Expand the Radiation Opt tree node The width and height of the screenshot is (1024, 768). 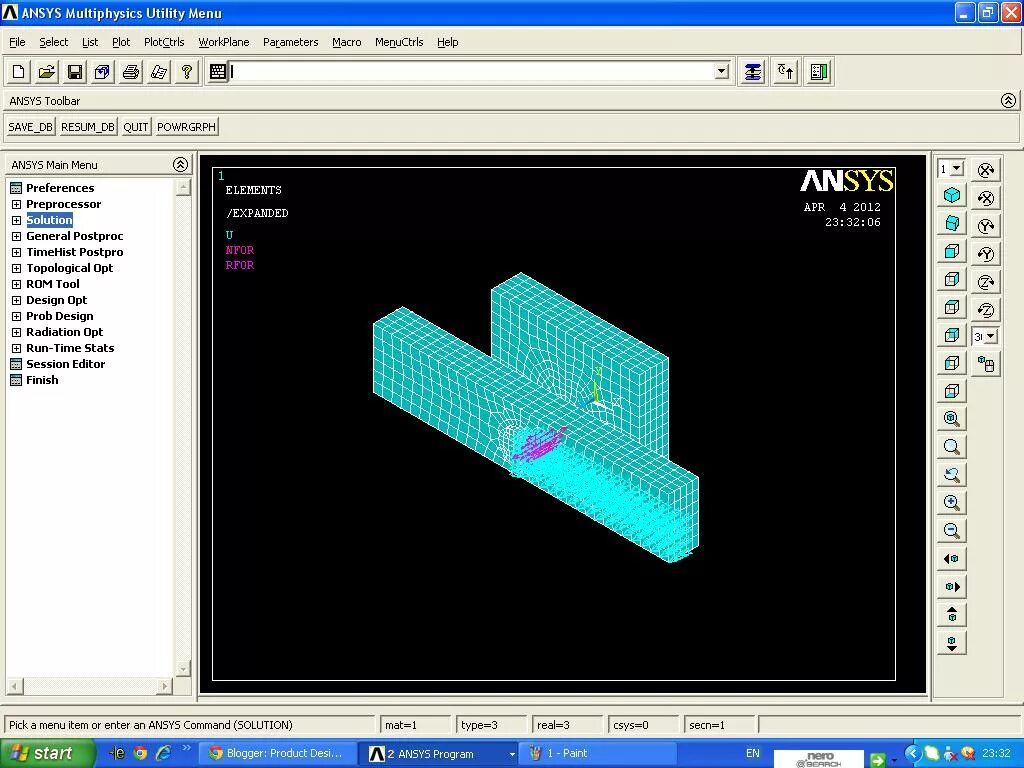16,332
